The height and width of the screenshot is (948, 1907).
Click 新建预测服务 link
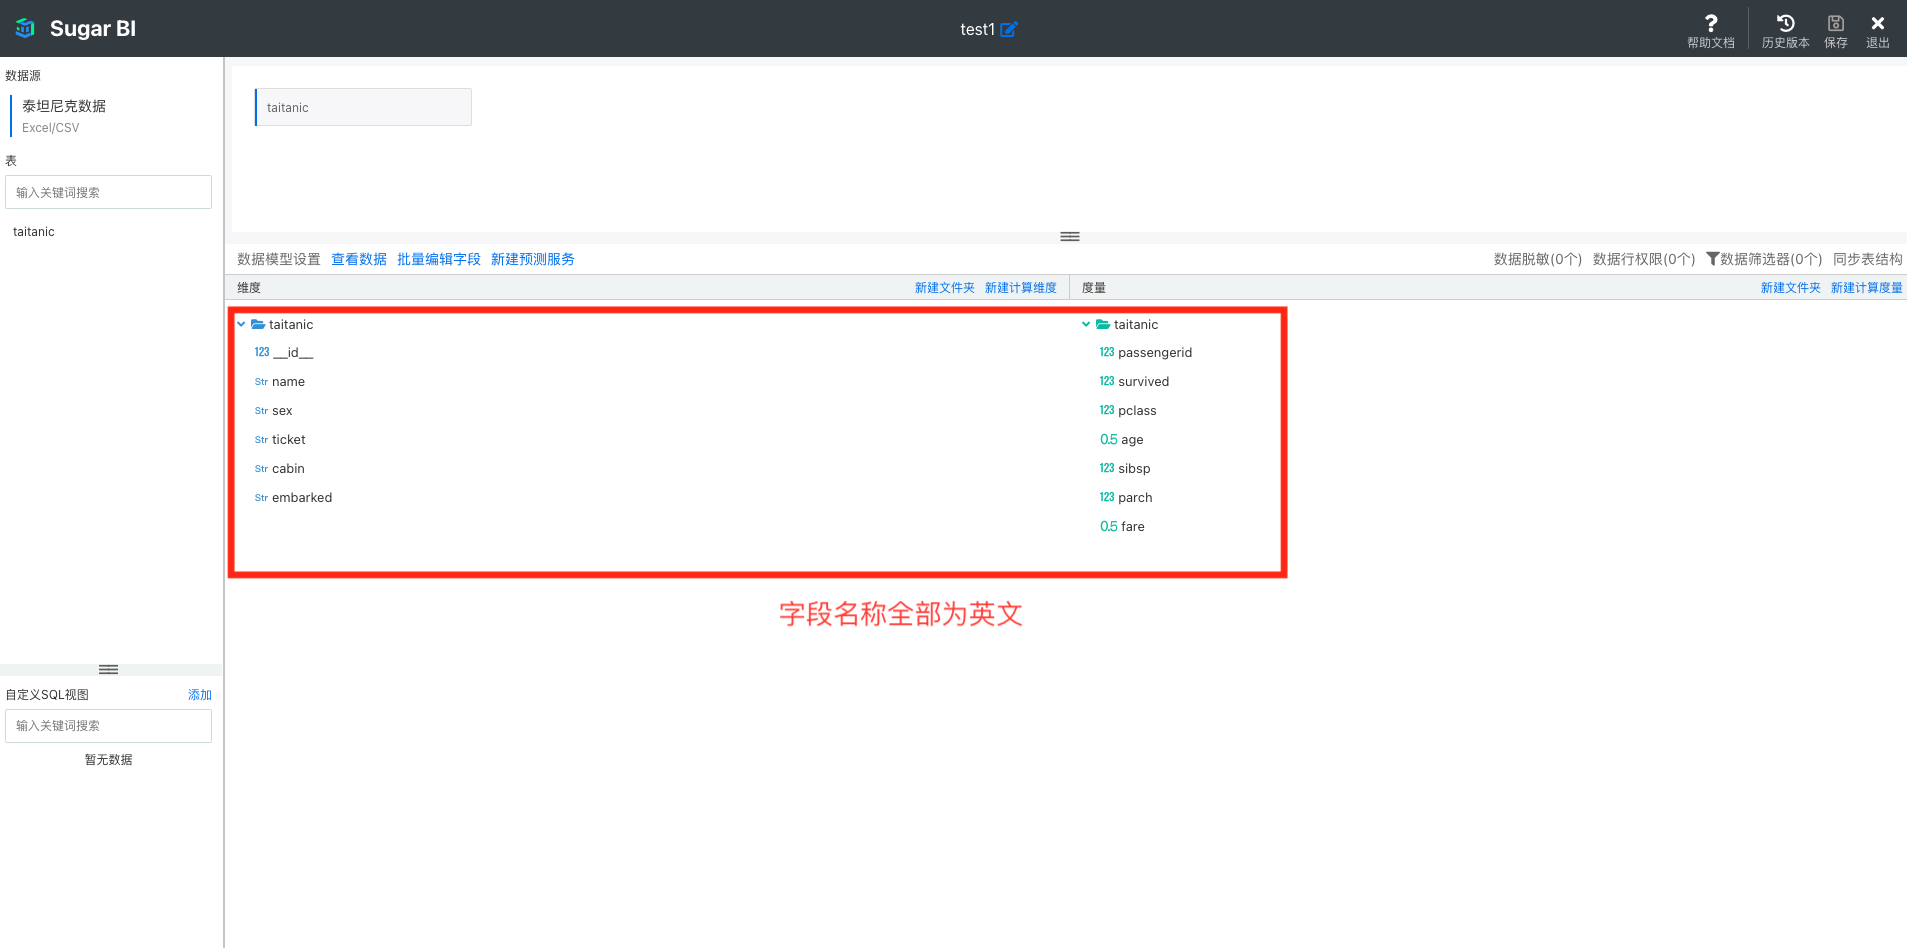533,259
